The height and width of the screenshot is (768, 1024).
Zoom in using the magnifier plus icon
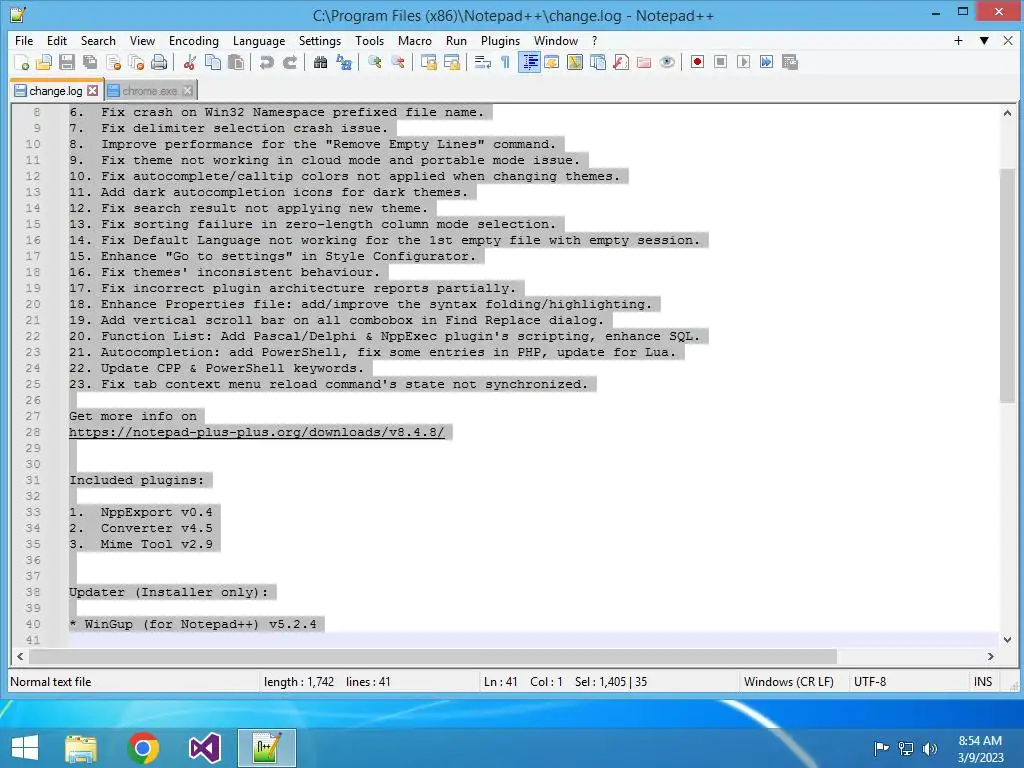(374, 62)
